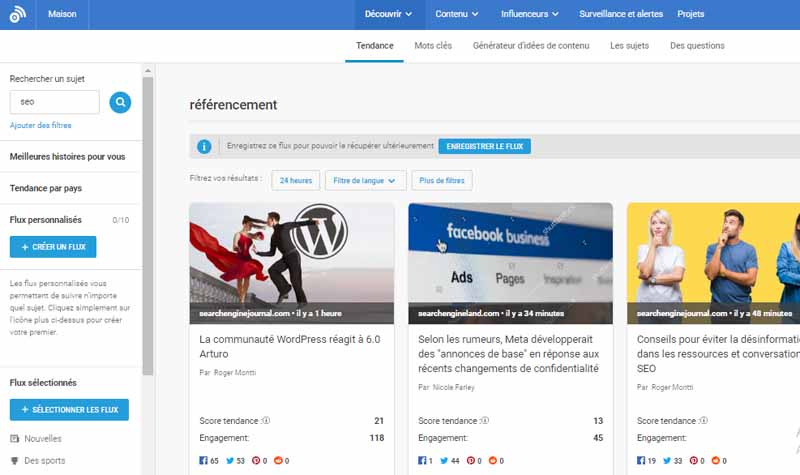Click Flux personnalisés heading
This screenshot has height=475, width=800.
tap(45, 220)
